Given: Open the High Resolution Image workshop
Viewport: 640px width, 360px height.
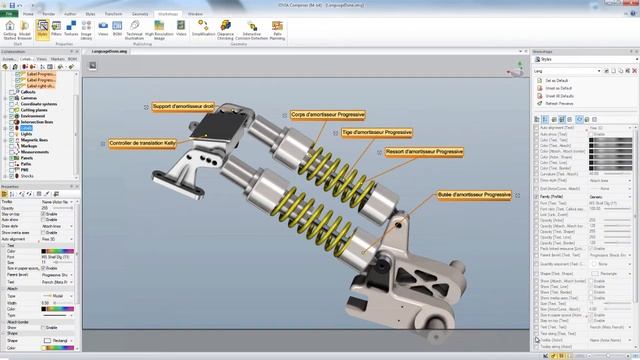Looking at the screenshot, I should coord(159,30).
